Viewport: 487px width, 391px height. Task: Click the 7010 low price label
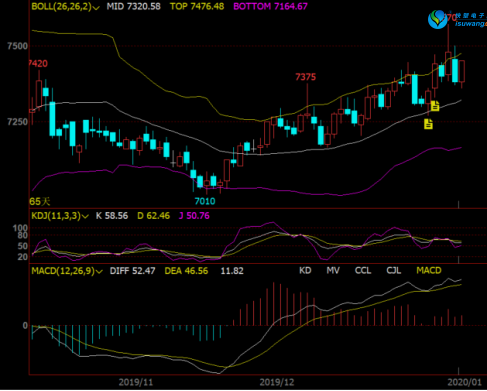[x=205, y=201]
